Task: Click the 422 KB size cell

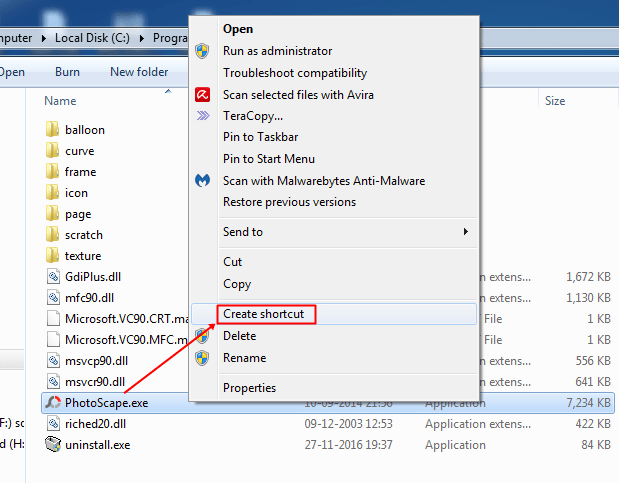Action: click(x=593, y=424)
